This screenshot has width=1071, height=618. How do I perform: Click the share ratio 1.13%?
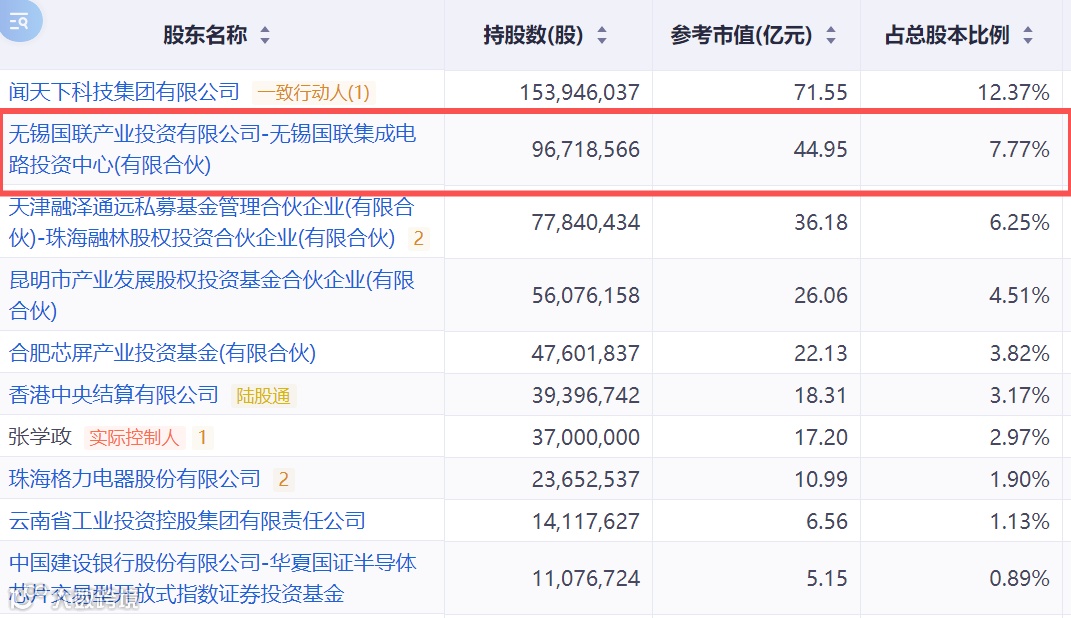pos(1019,521)
